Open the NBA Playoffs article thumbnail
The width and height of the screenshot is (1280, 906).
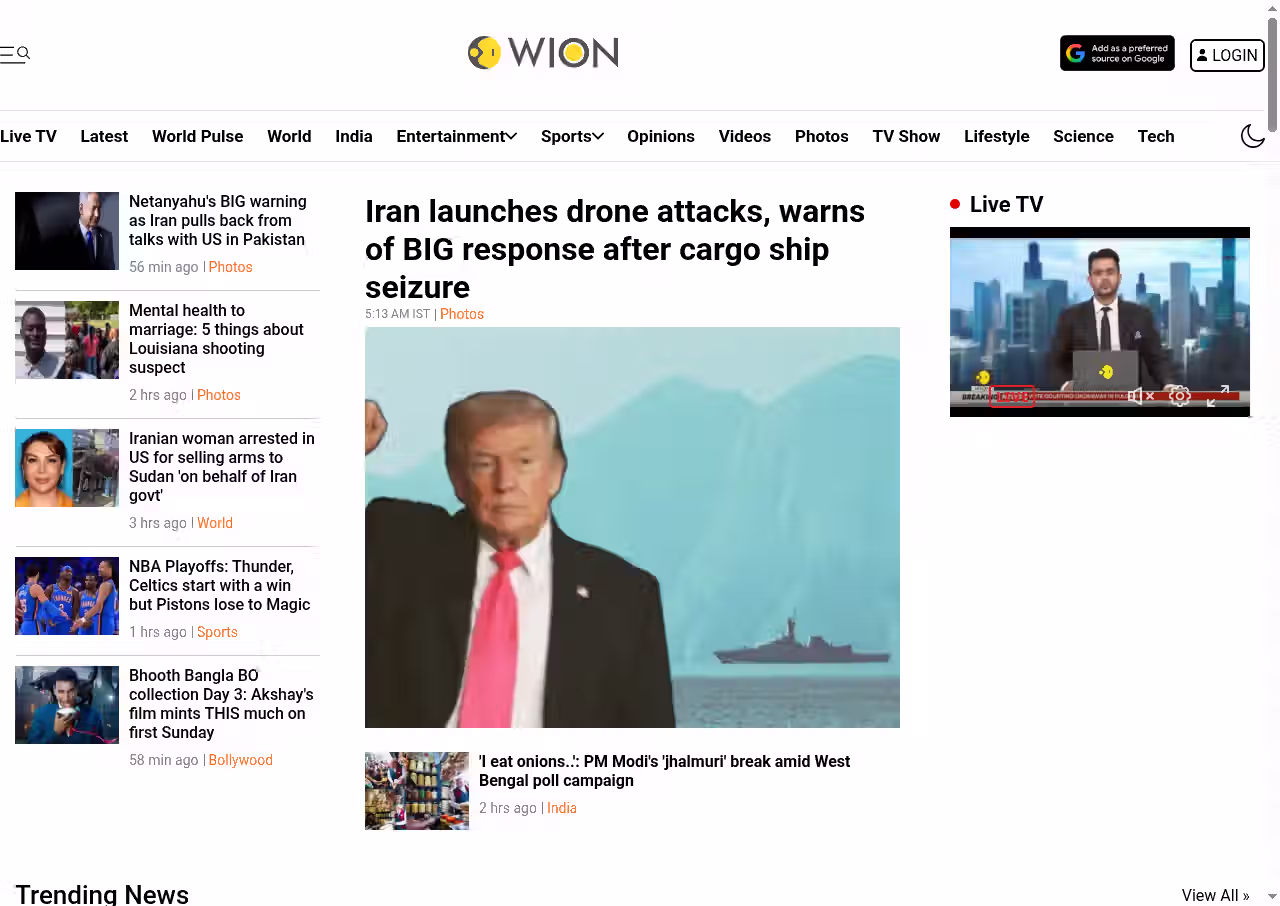point(67,596)
